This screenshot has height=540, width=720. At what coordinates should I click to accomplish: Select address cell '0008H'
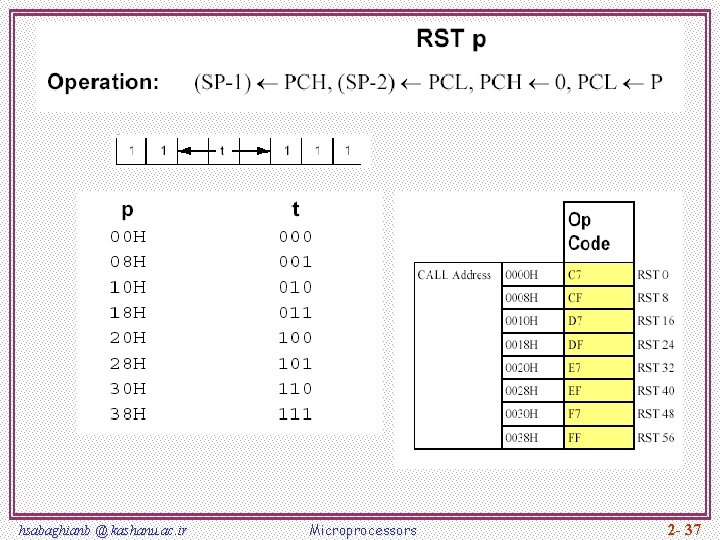[533, 298]
